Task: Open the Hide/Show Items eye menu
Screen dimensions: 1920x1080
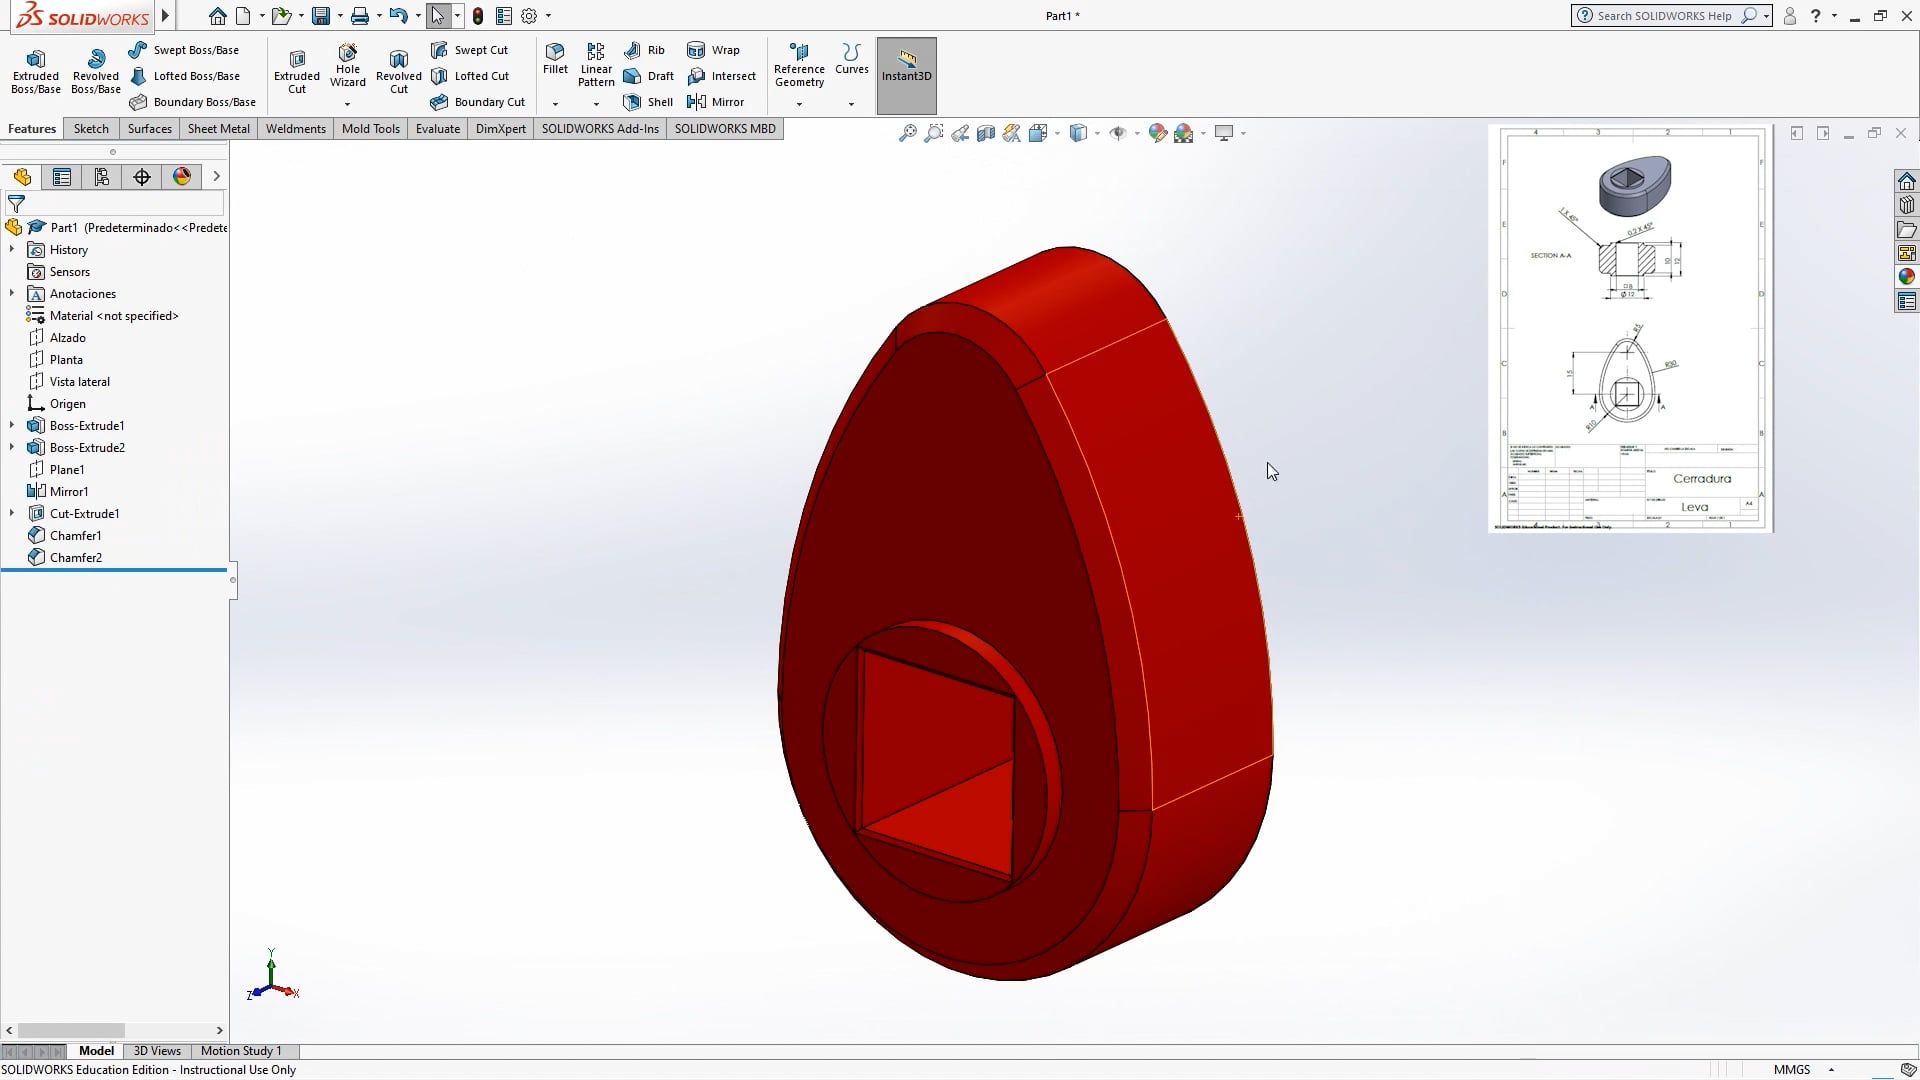Action: coord(1120,133)
